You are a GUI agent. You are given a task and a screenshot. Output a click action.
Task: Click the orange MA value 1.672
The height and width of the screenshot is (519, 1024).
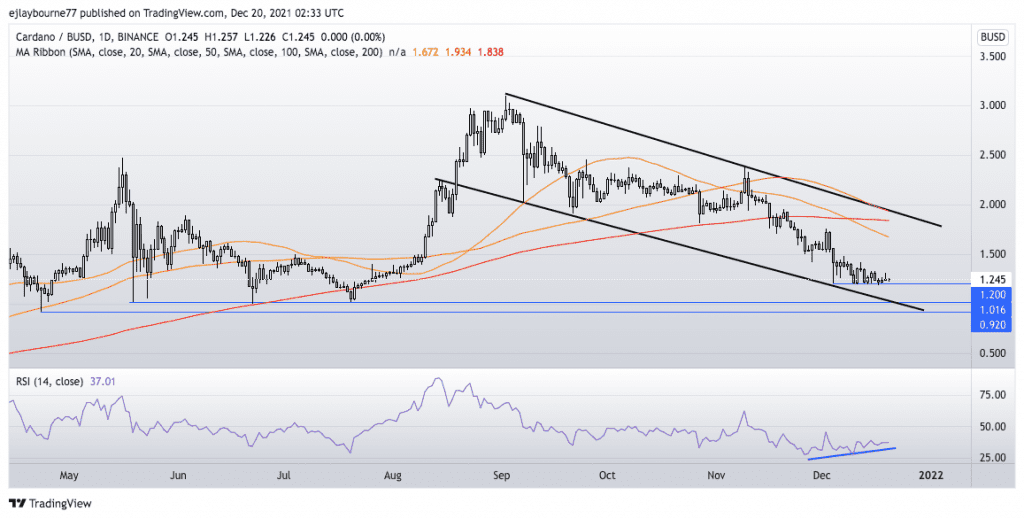pos(425,52)
